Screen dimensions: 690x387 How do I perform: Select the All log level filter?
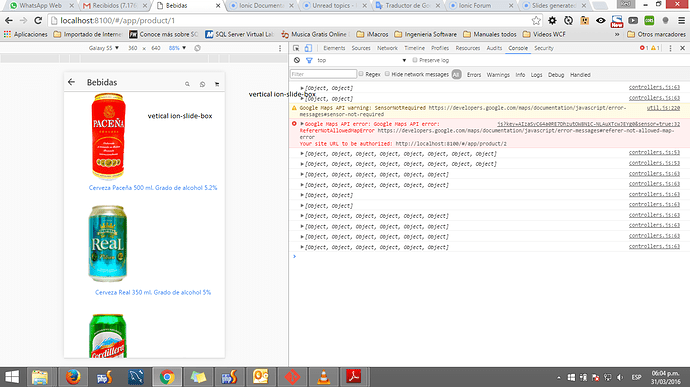pyautogui.click(x=456, y=74)
